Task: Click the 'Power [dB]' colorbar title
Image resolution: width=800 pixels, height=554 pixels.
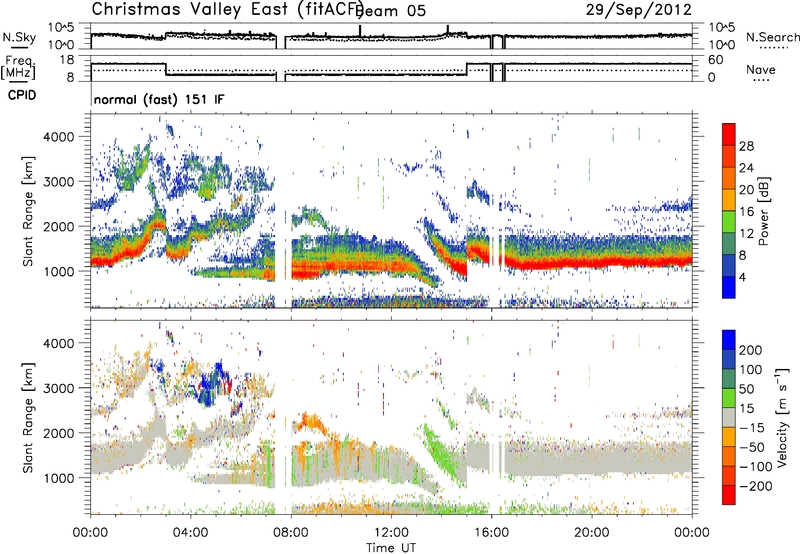Action: coord(764,211)
